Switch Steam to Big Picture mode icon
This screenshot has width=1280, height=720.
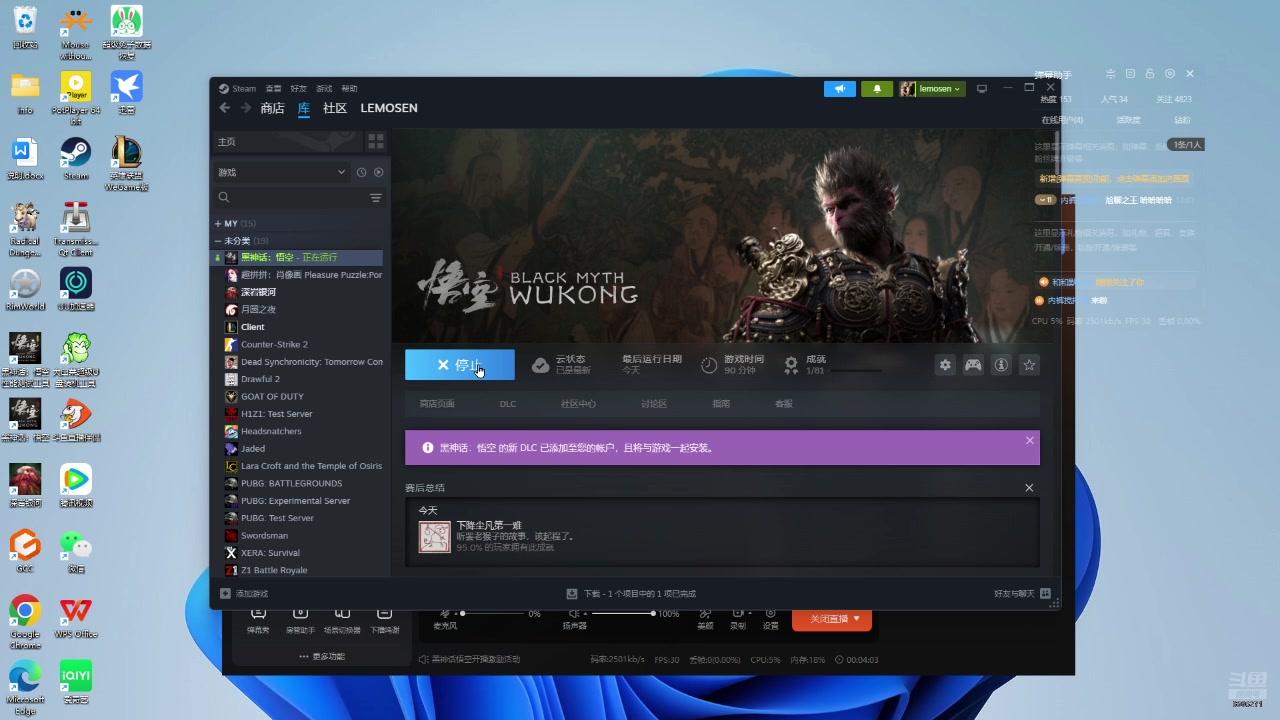(982, 88)
